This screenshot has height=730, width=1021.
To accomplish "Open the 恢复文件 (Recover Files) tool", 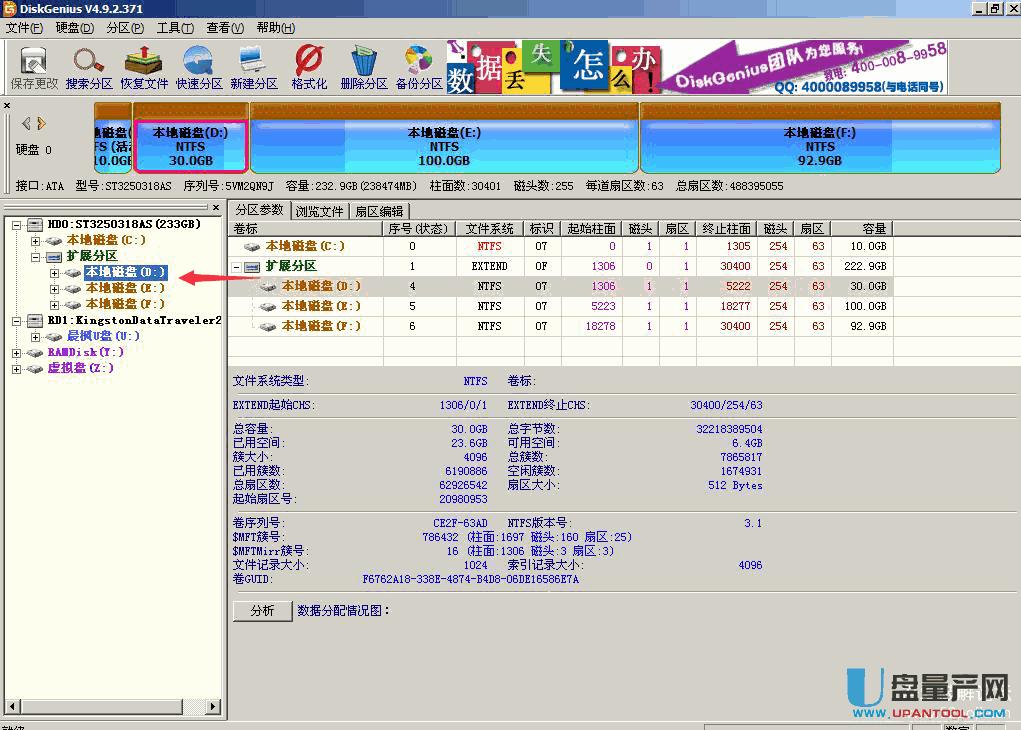I will tap(142, 67).
